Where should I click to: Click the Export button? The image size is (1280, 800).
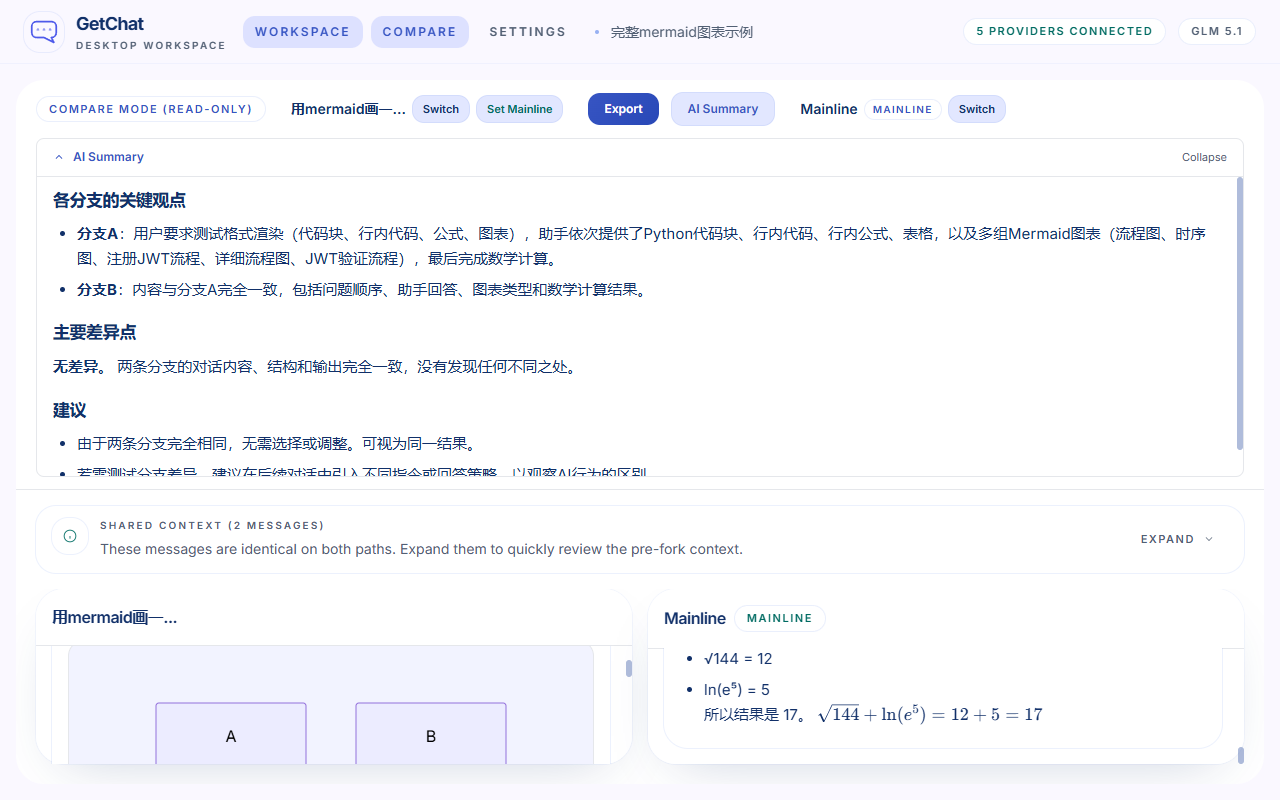pos(623,109)
